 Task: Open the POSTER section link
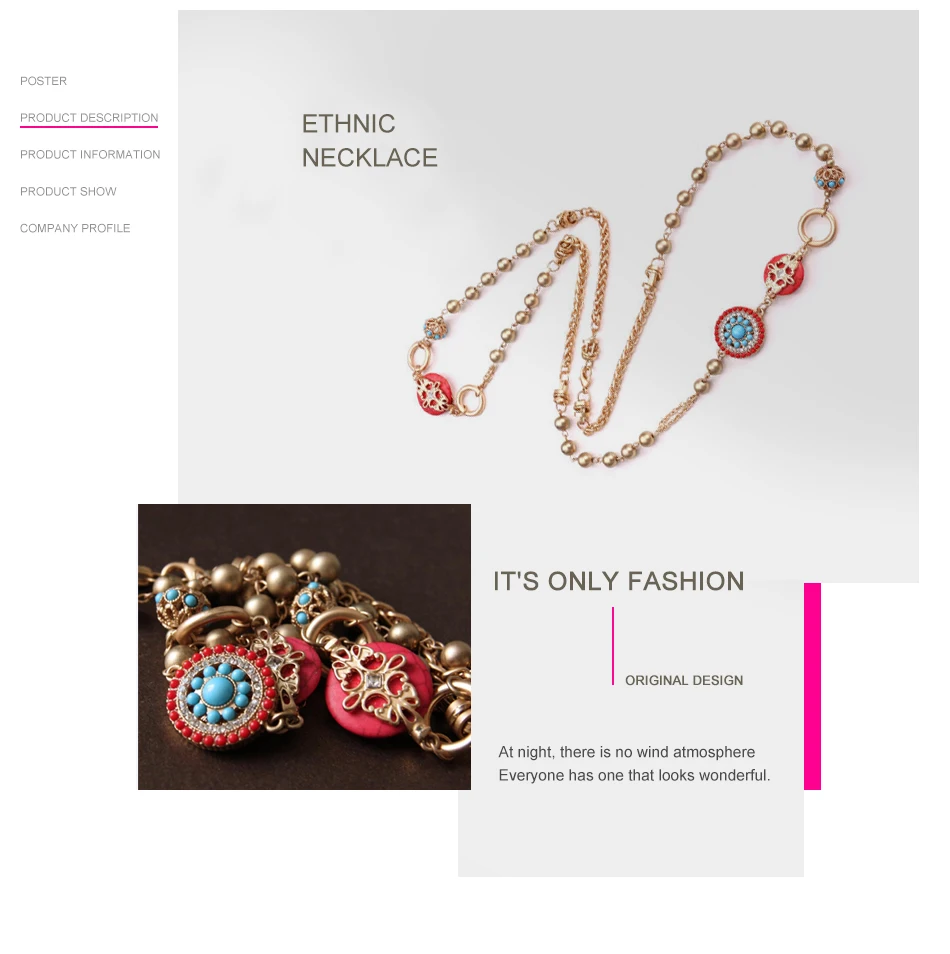point(43,81)
